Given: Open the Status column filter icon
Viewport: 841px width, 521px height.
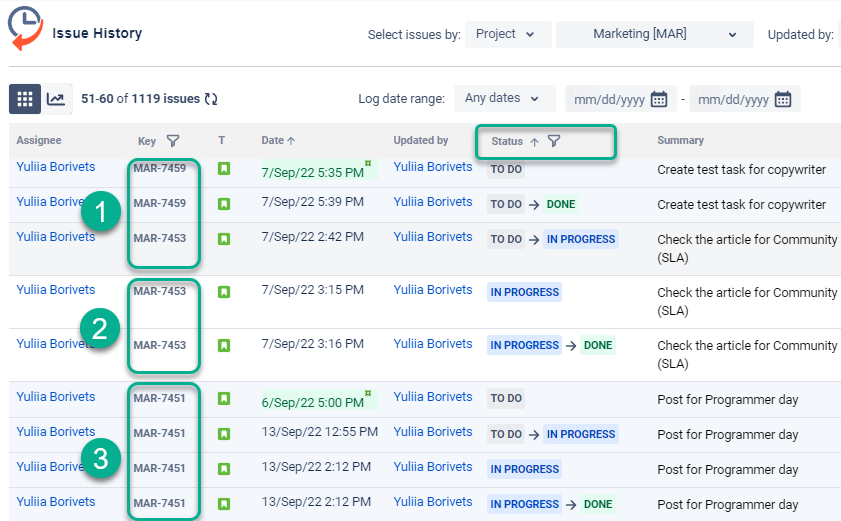Looking at the screenshot, I should pos(554,141).
